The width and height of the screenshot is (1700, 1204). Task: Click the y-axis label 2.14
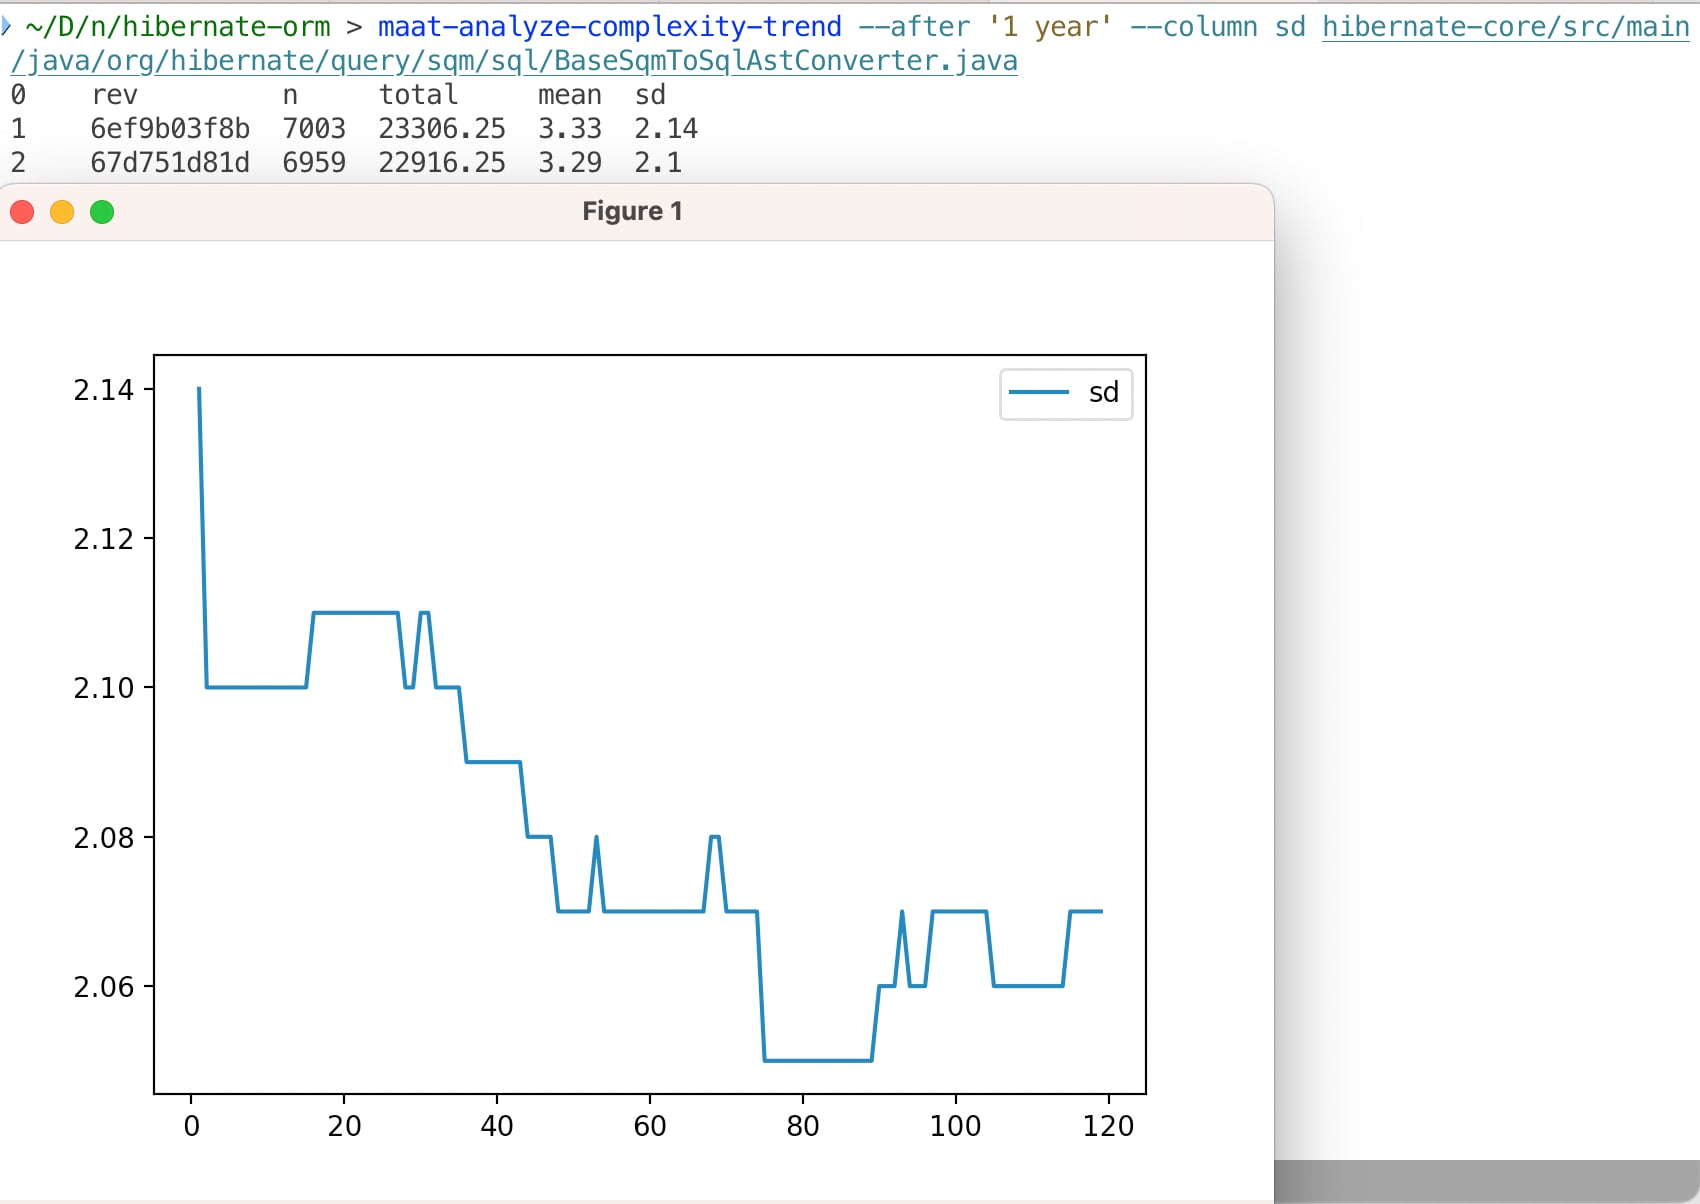[104, 390]
